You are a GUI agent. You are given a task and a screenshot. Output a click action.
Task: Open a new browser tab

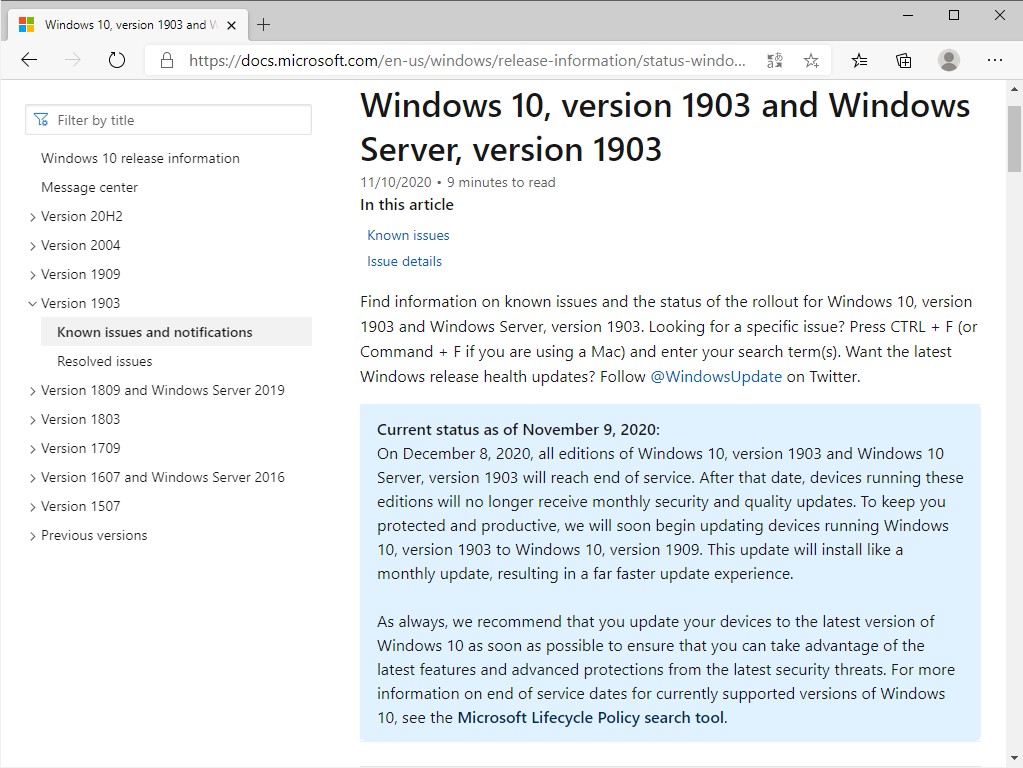[264, 25]
